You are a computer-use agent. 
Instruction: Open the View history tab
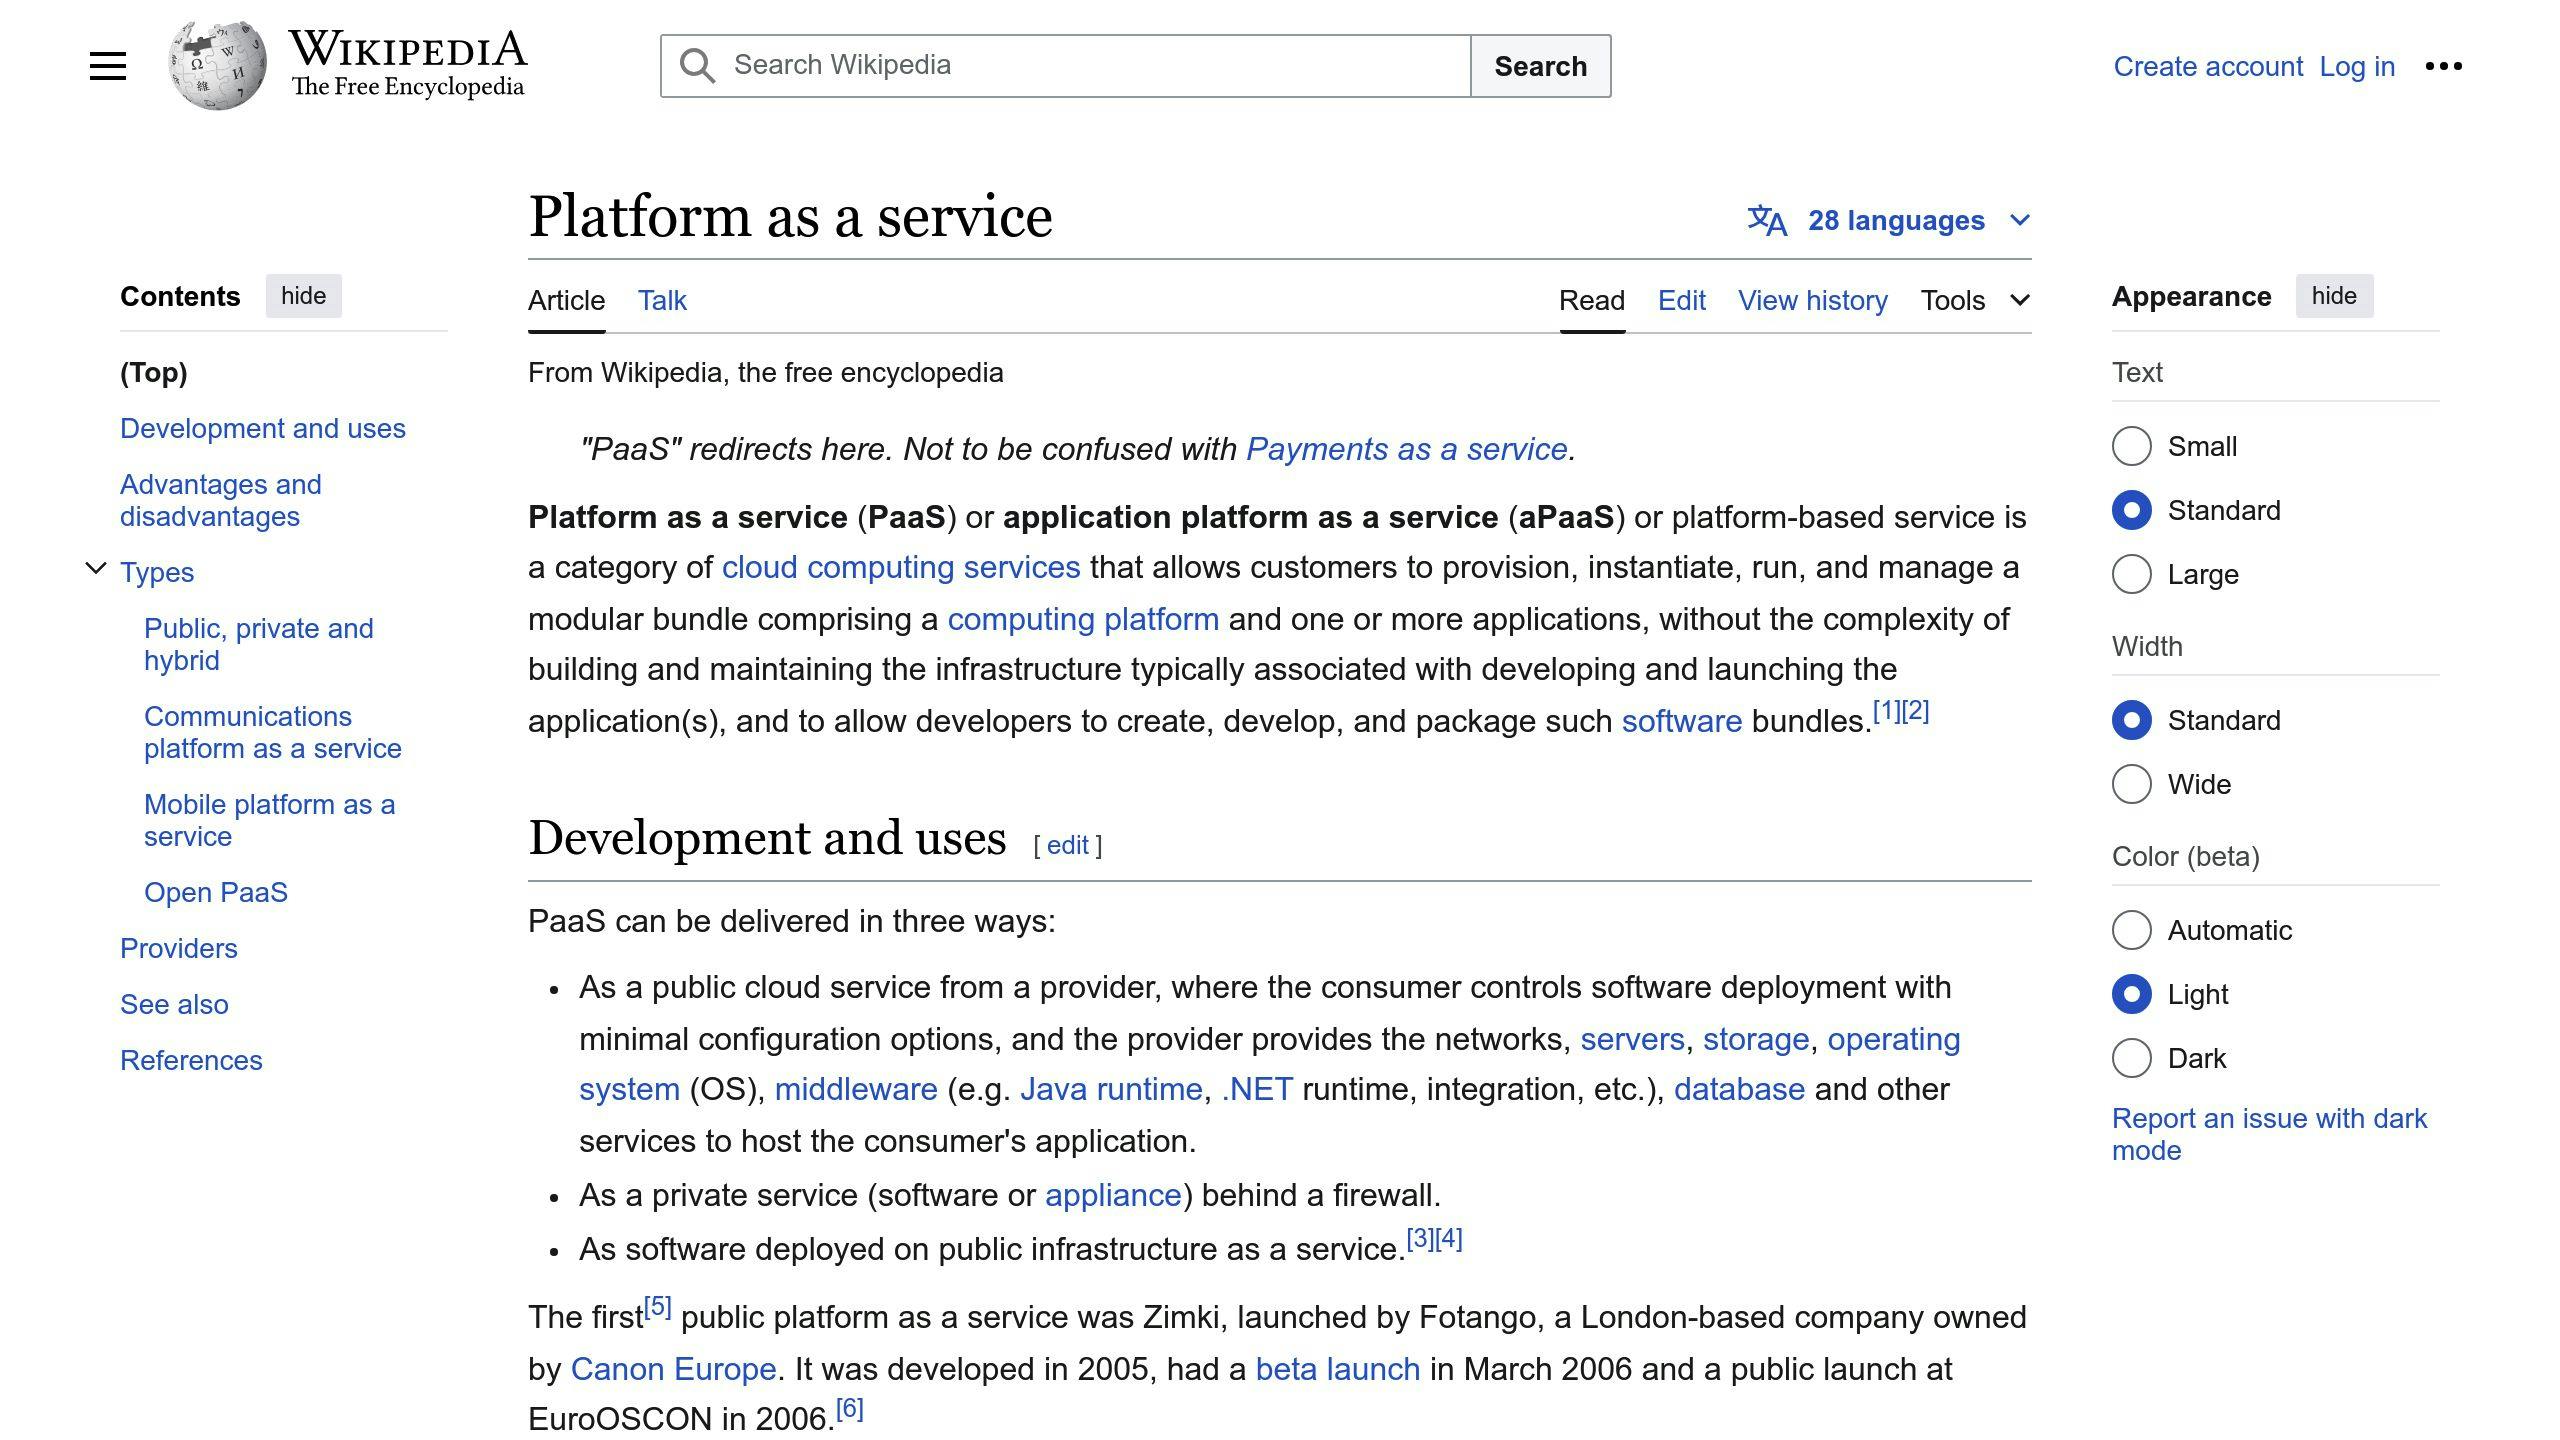click(1813, 300)
